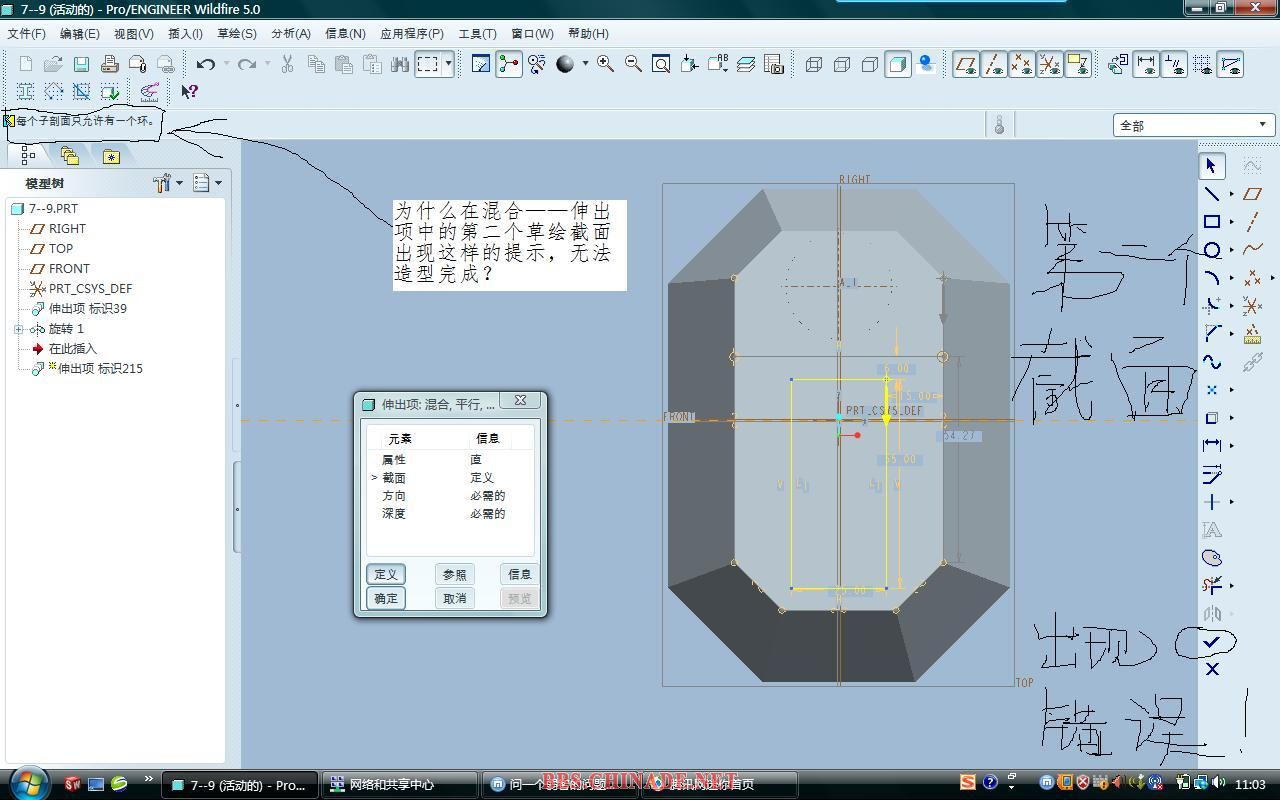Image resolution: width=1280 pixels, height=800 pixels.
Task: Expand the line tool flyout arrow
Action: pyautogui.click(x=1231, y=194)
